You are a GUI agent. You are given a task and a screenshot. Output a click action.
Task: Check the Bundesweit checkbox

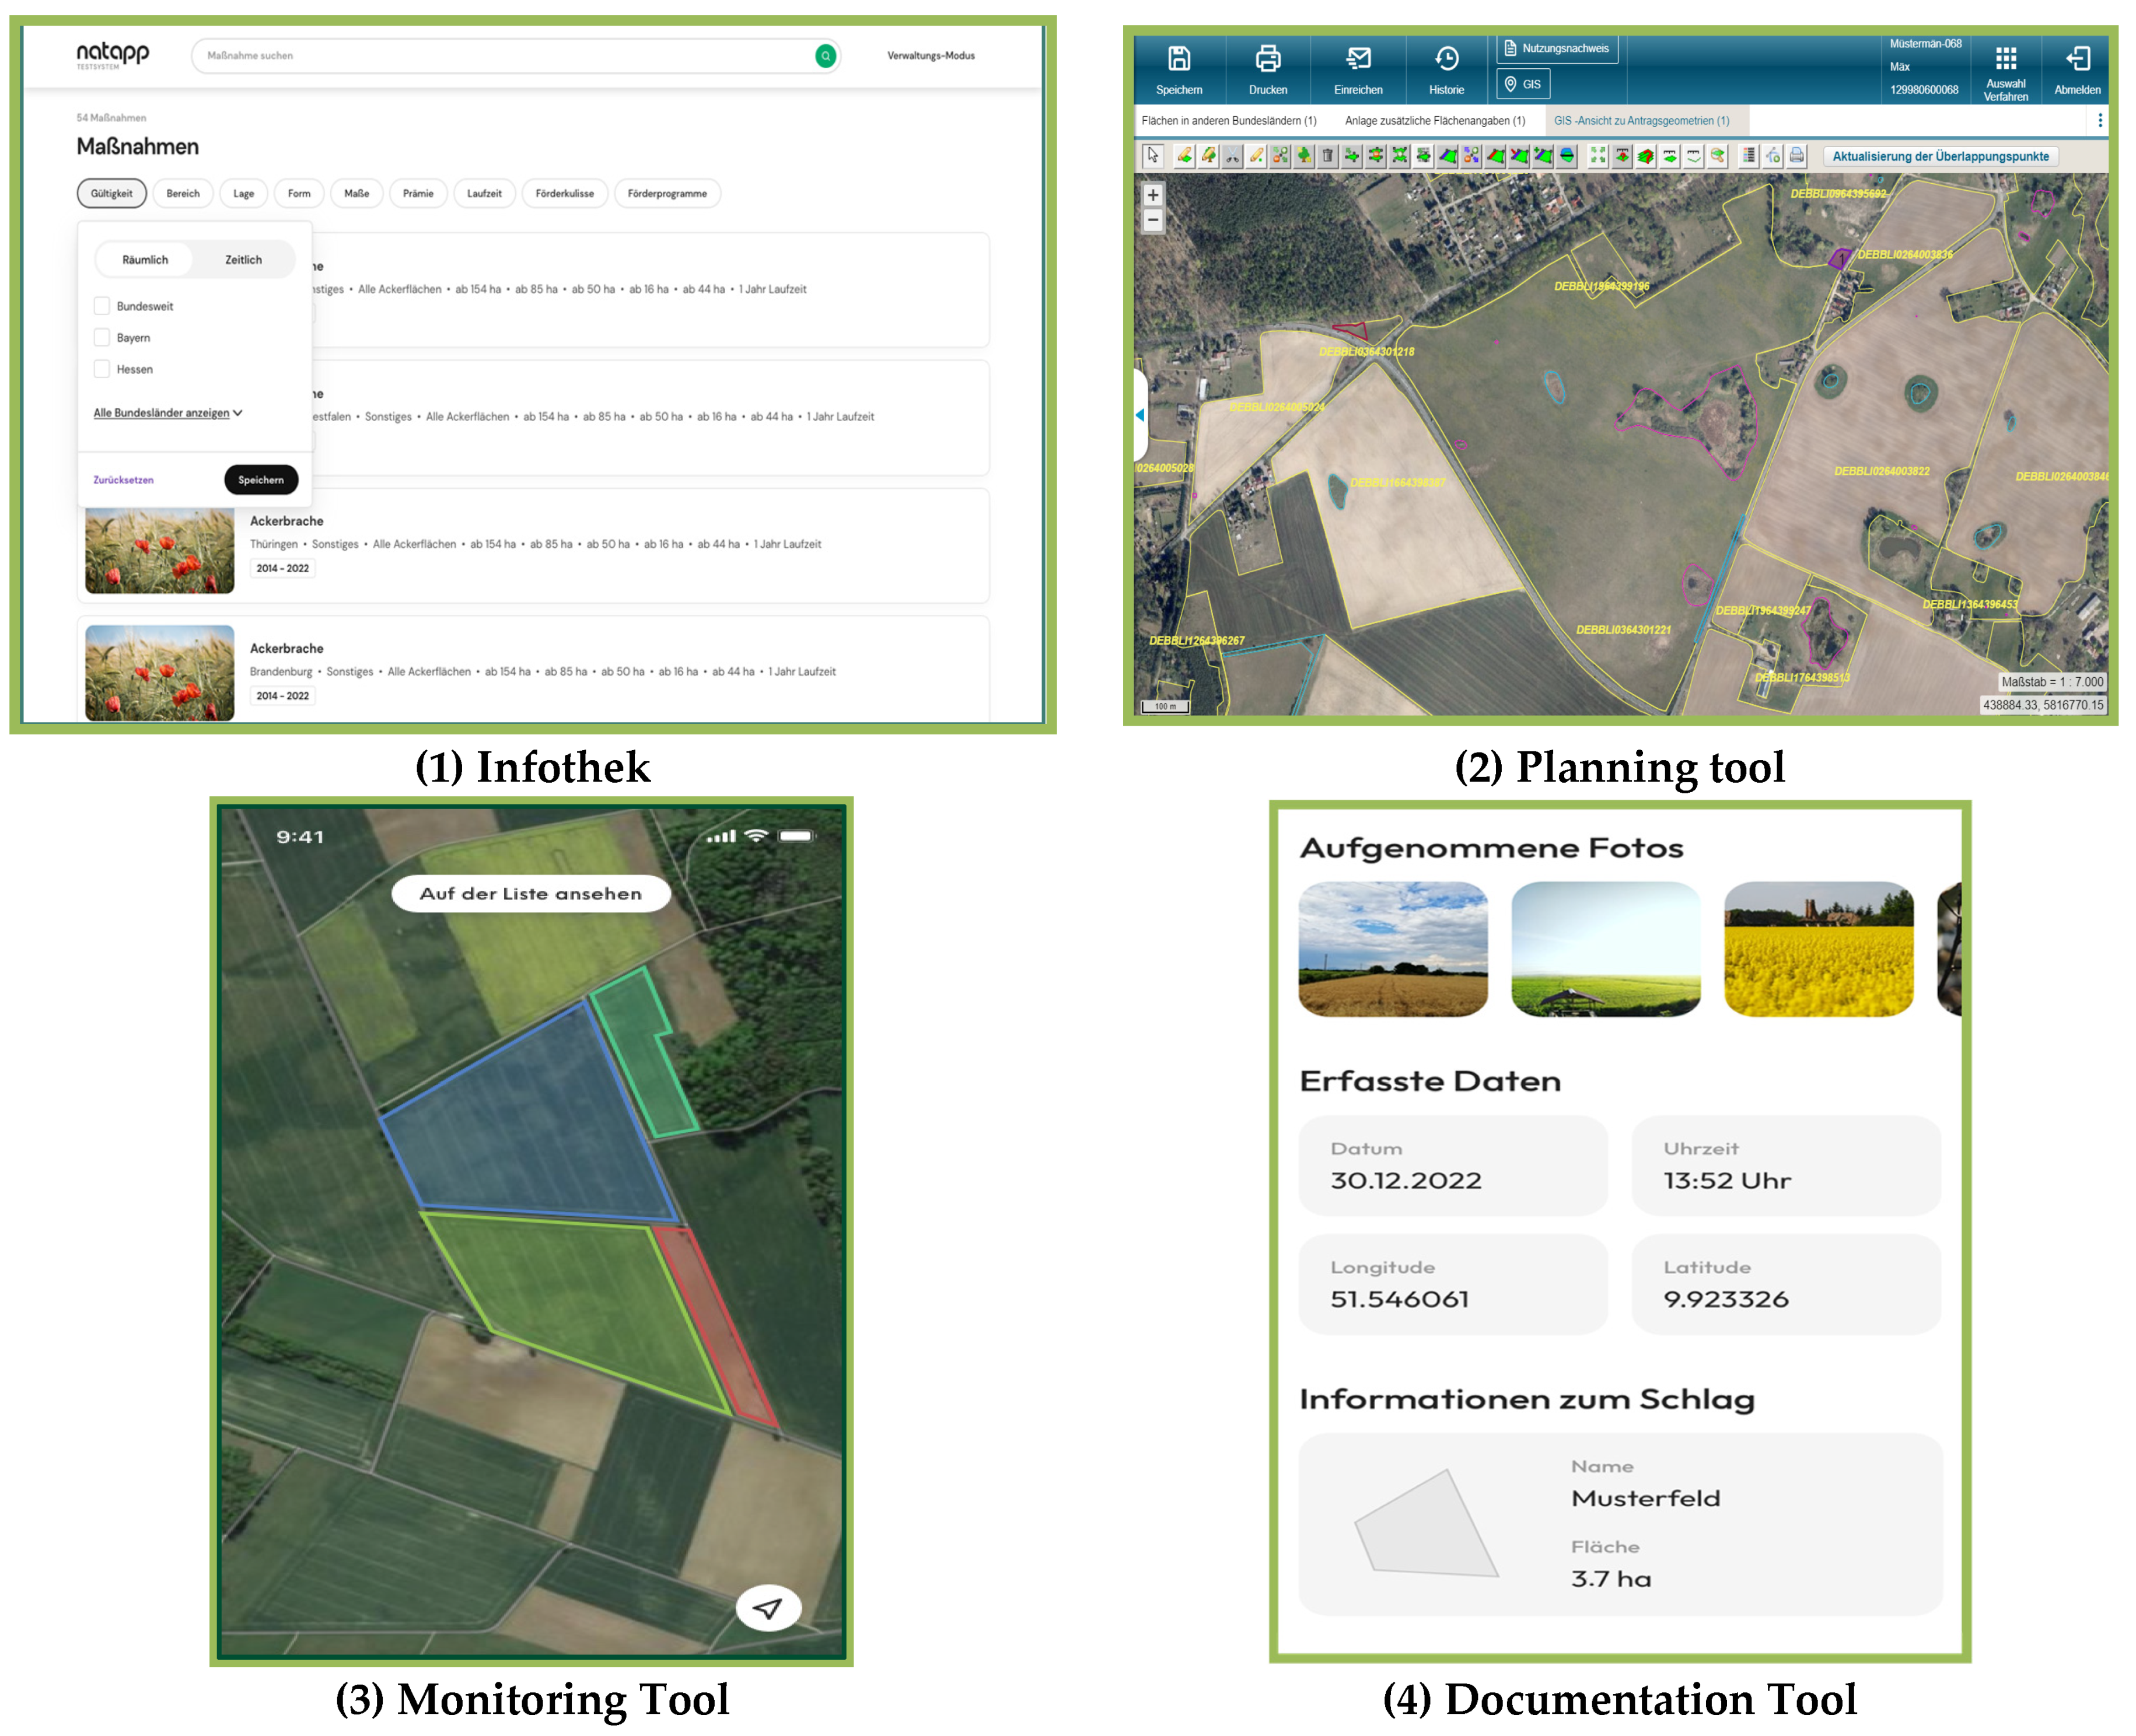pos(102,306)
